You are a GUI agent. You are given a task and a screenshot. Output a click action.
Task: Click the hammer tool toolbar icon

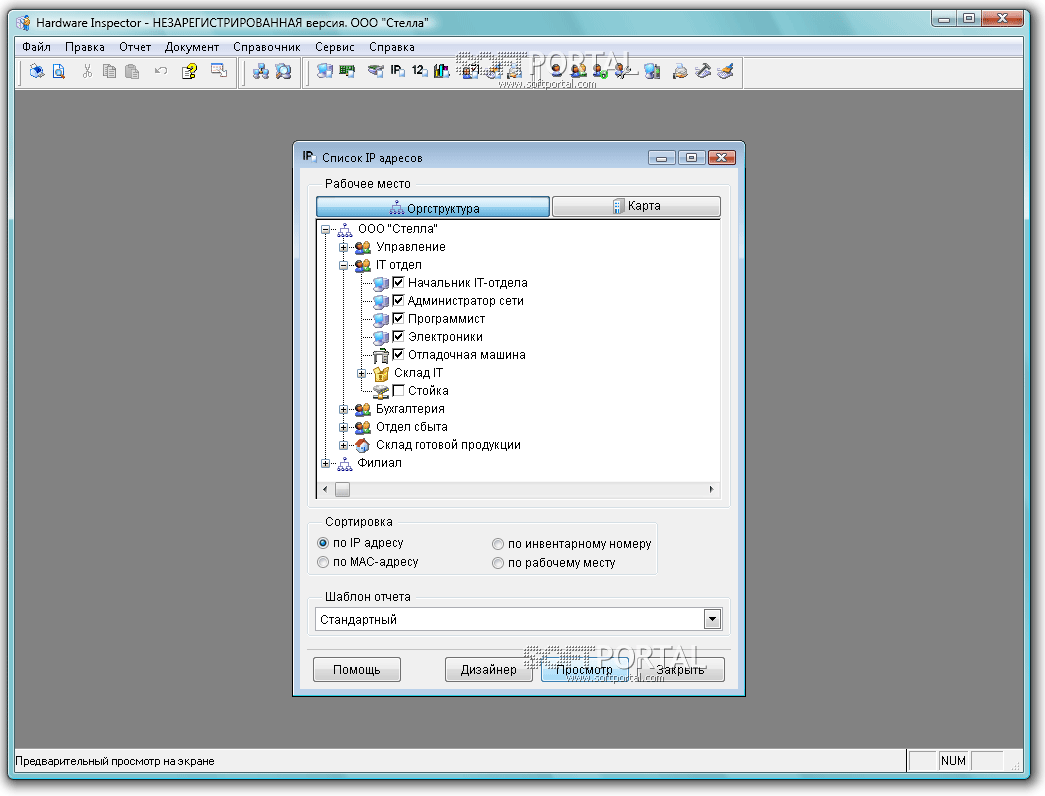click(703, 71)
